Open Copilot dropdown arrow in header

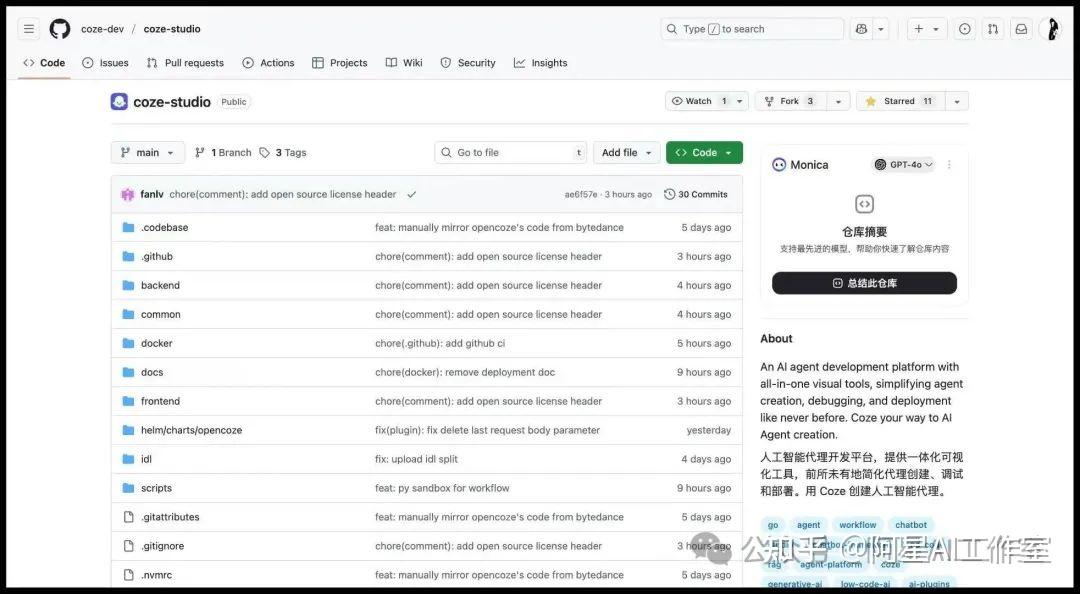(x=880, y=29)
